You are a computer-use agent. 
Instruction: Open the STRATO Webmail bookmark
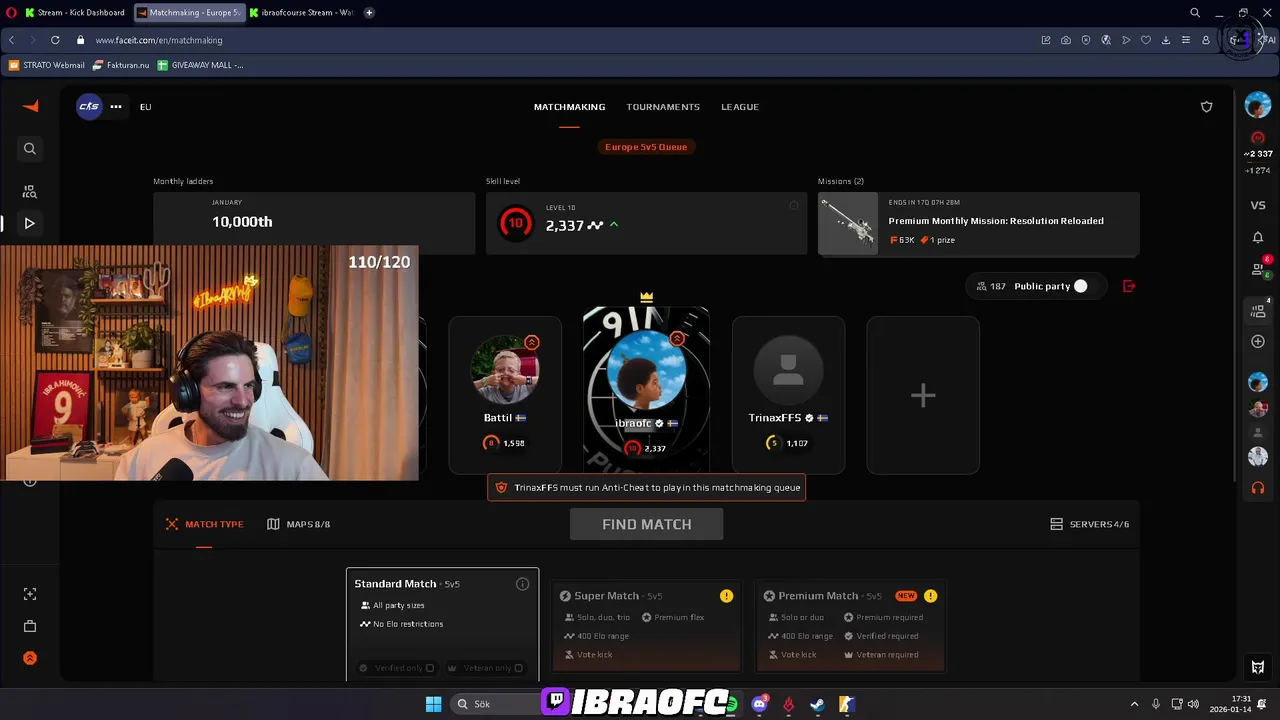click(46, 65)
